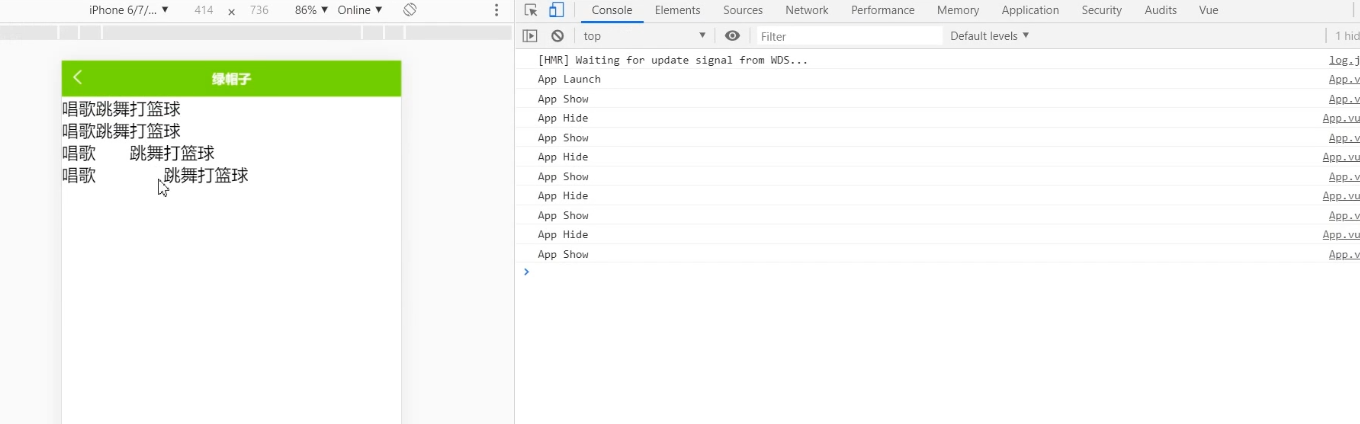Image resolution: width=1360 pixels, height=424 pixels.
Task: Activate the inspect element picker icon
Action: tap(531, 10)
